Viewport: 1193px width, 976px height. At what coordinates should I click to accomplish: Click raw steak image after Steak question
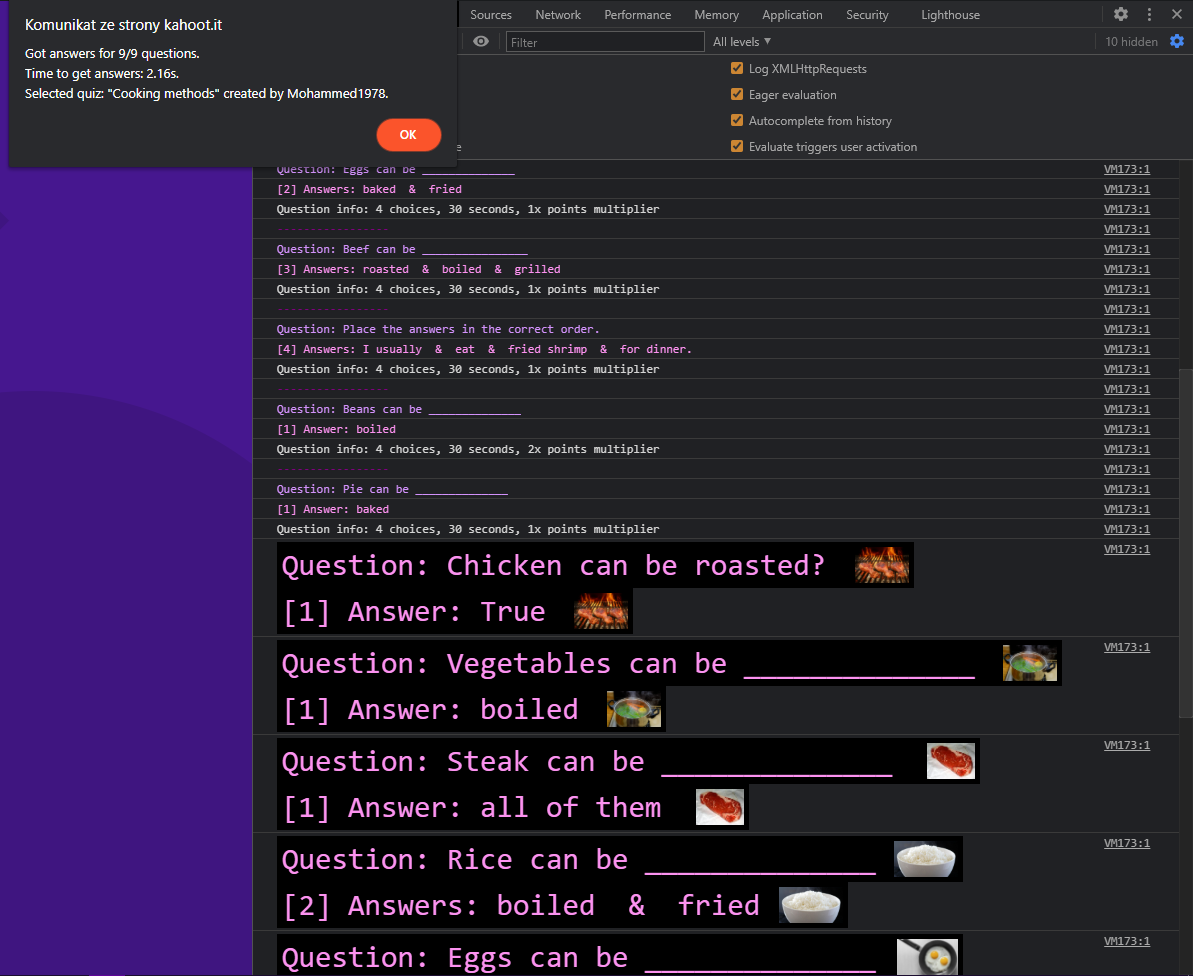951,761
